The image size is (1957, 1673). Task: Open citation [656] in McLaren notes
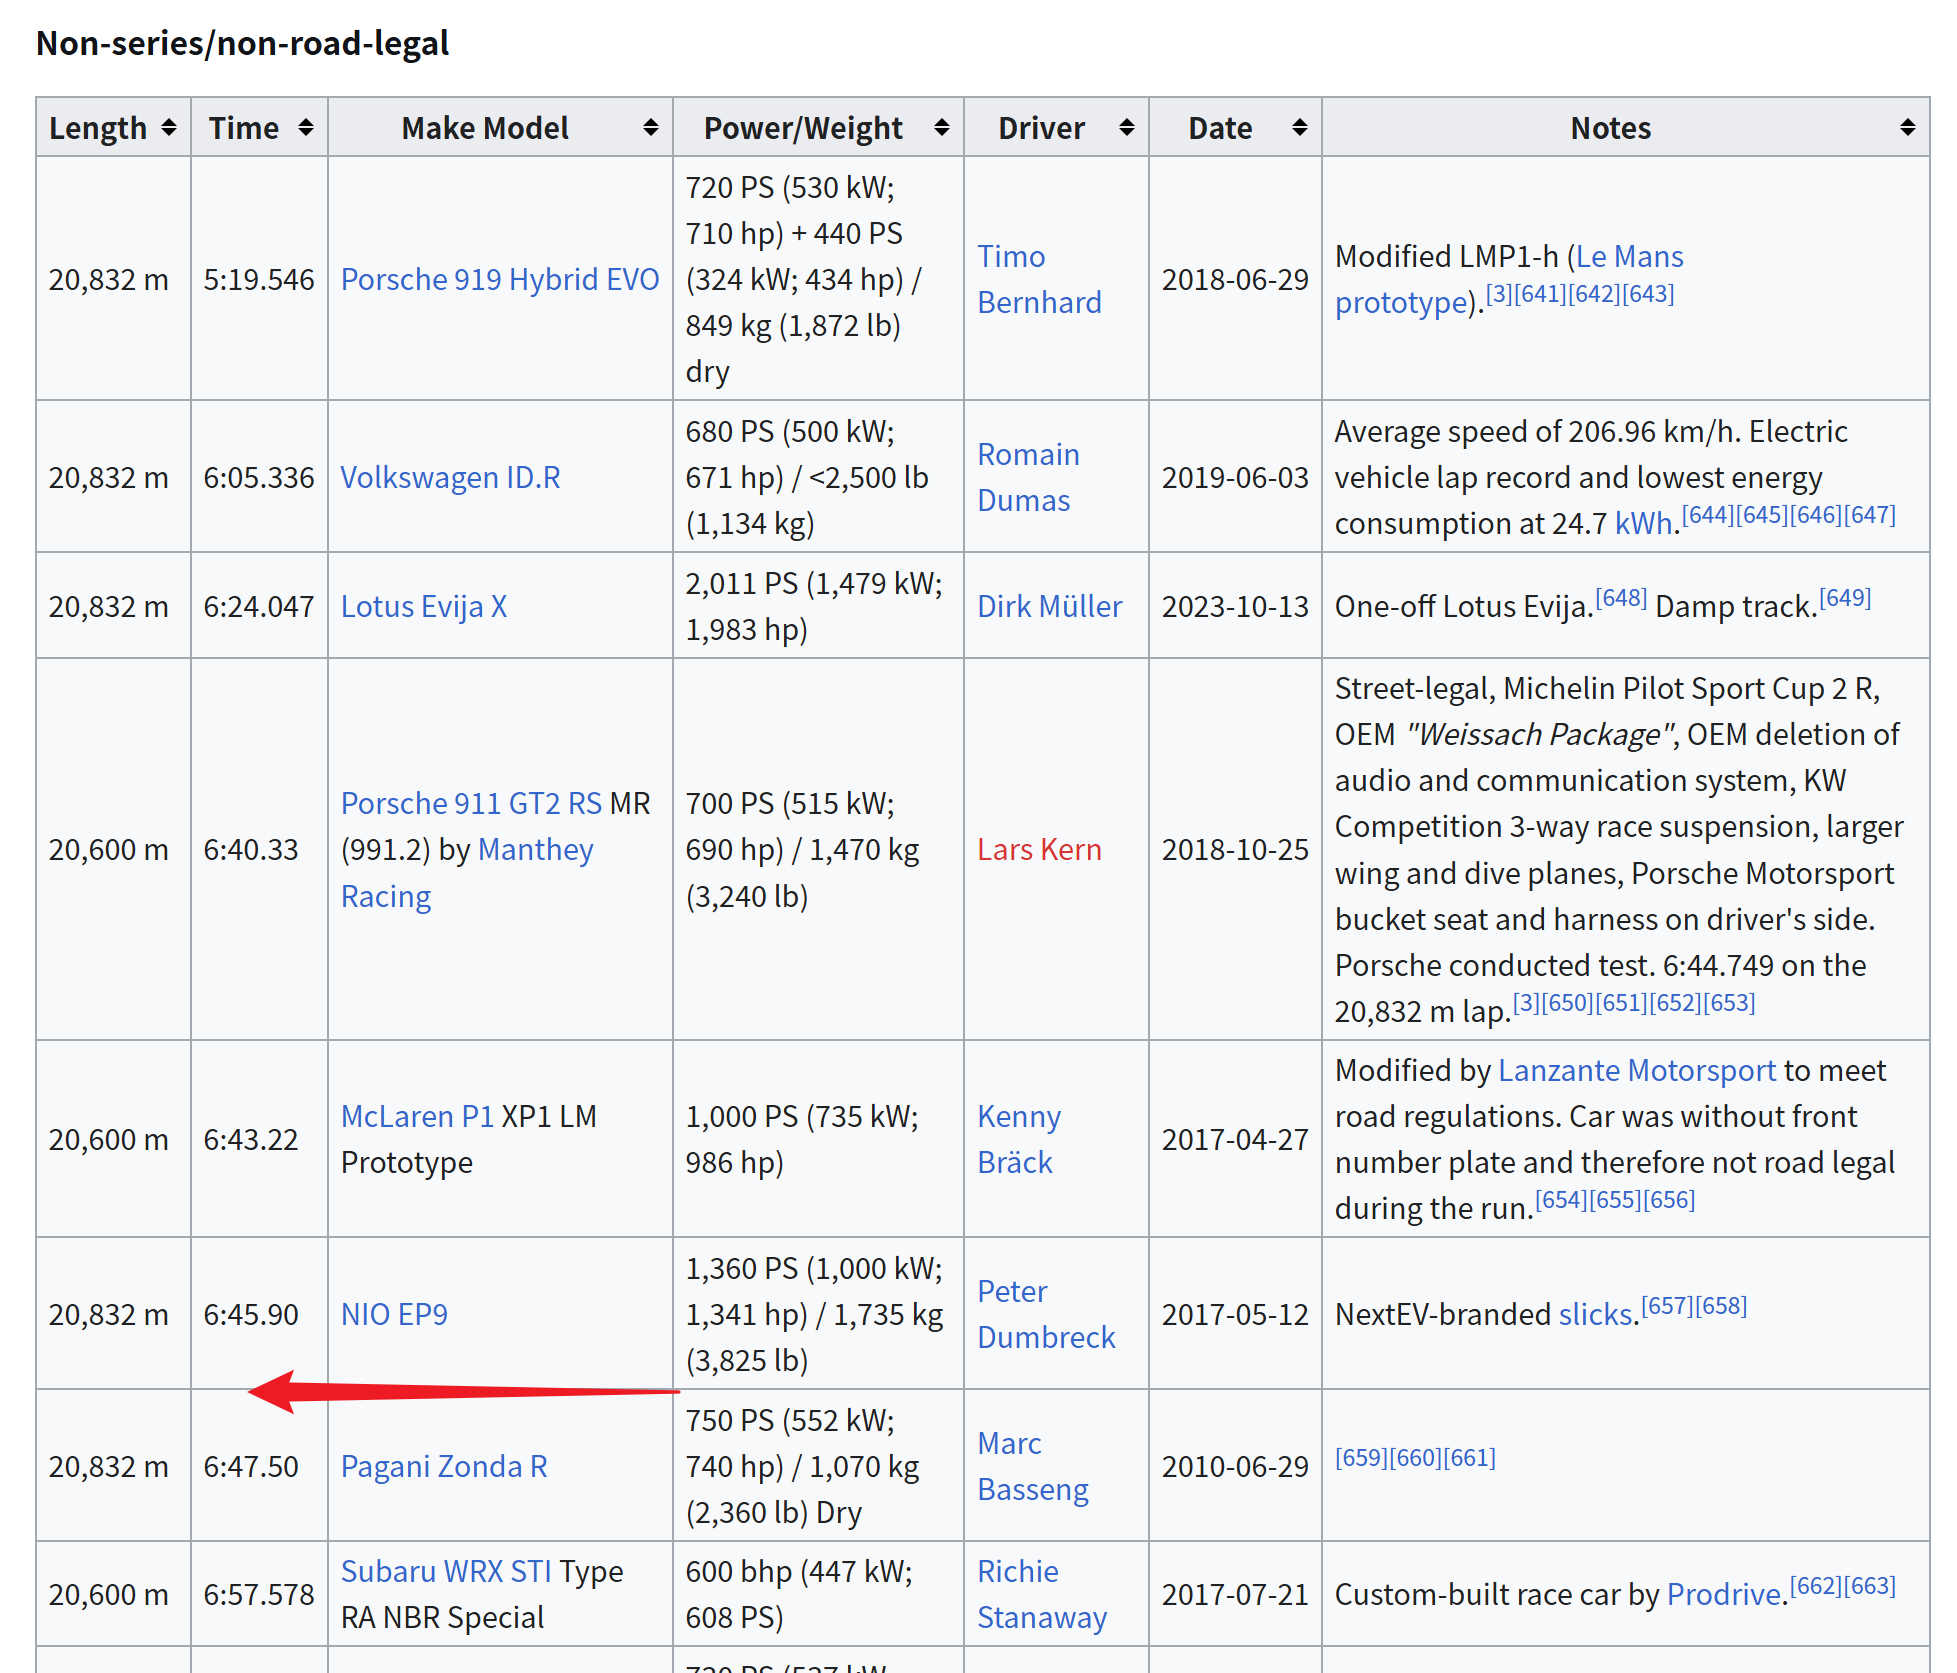(1669, 1200)
